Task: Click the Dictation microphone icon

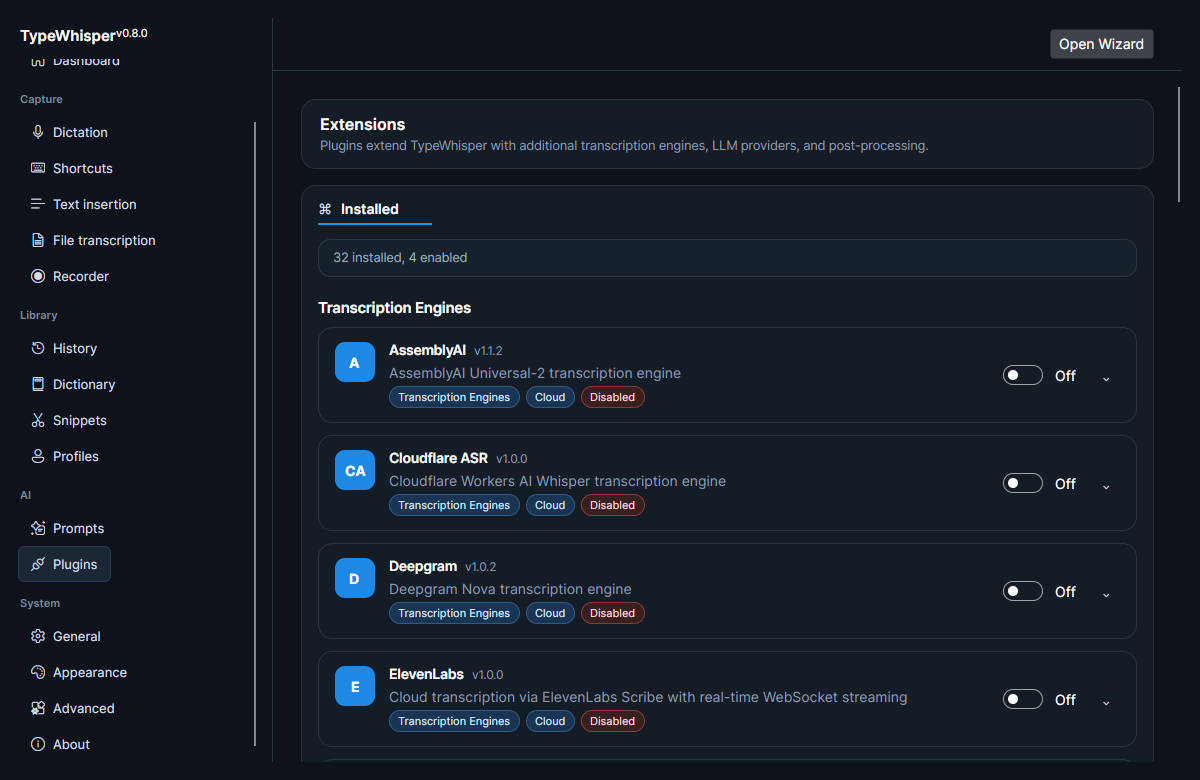Action: 38,132
